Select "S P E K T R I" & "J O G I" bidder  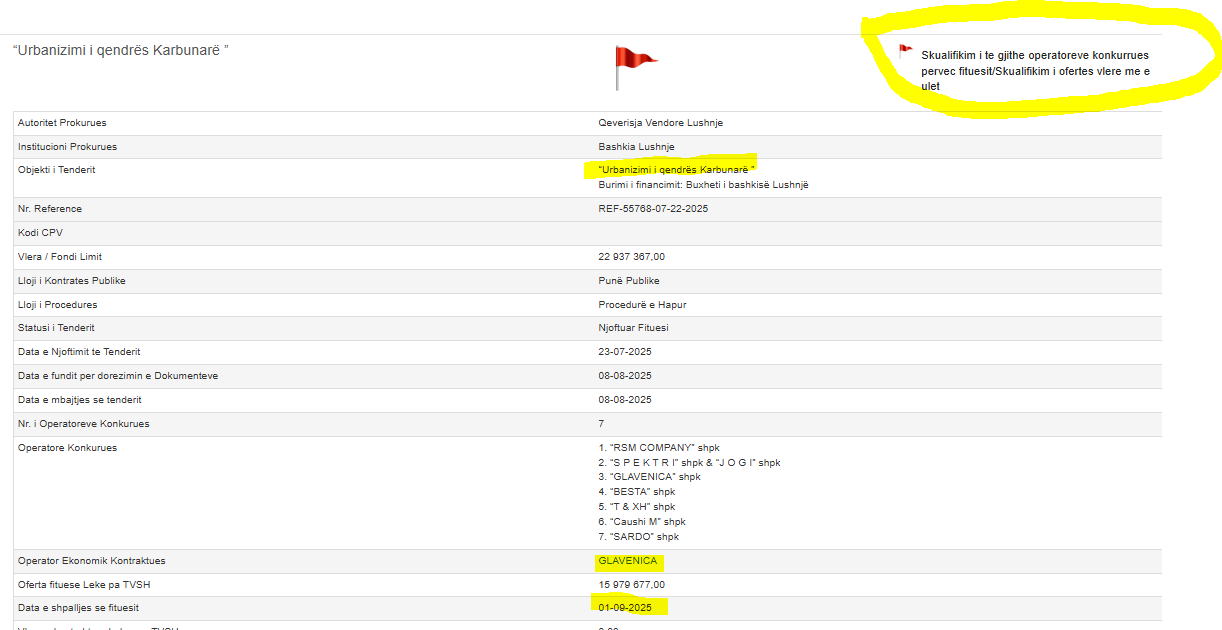[689, 463]
